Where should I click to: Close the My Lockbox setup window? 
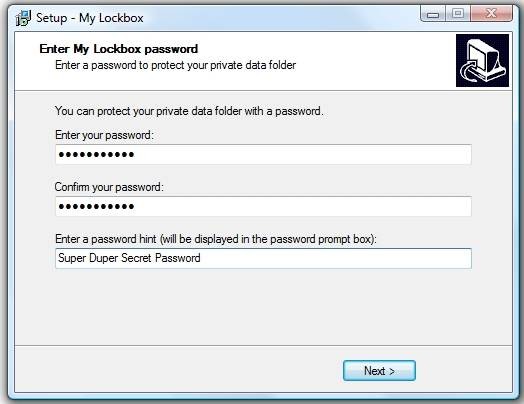(x=491, y=14)
